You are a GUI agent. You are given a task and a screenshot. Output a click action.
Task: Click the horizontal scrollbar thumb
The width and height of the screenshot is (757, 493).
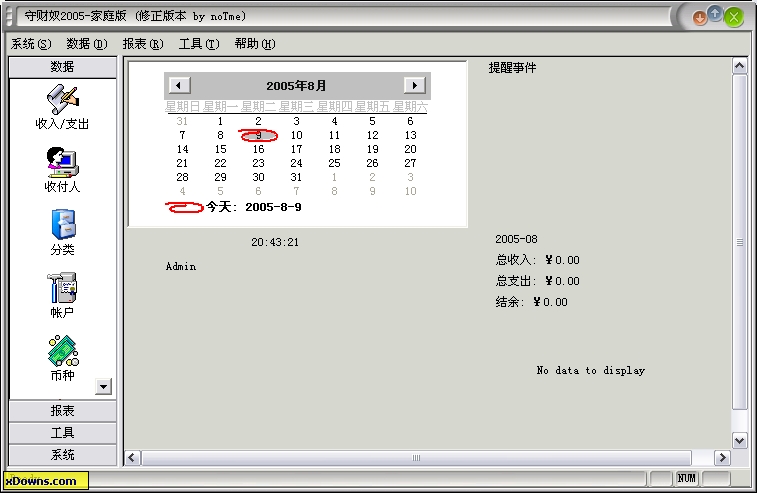(x=417, y=457)
